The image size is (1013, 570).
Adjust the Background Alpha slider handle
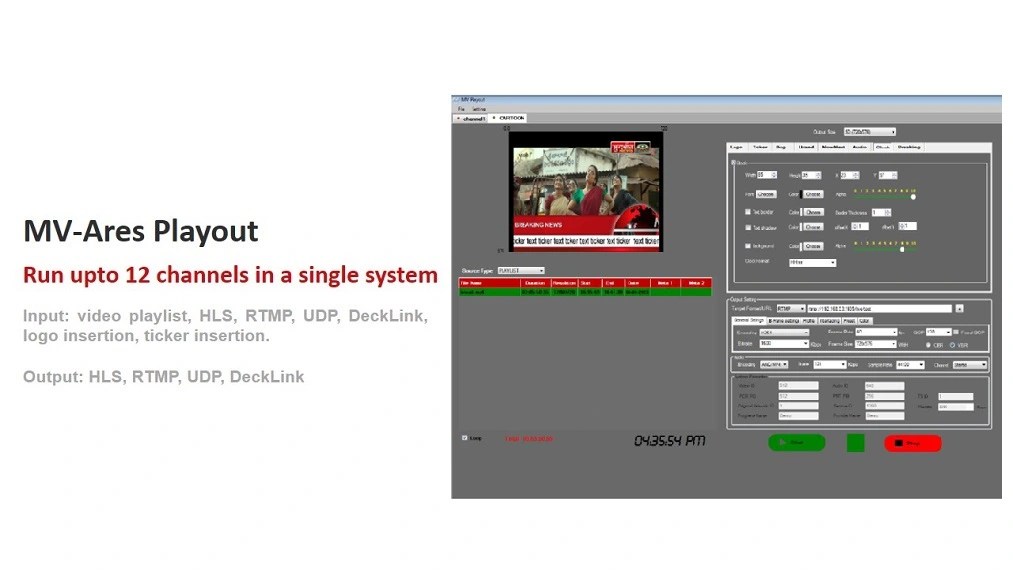pos(903,249)
